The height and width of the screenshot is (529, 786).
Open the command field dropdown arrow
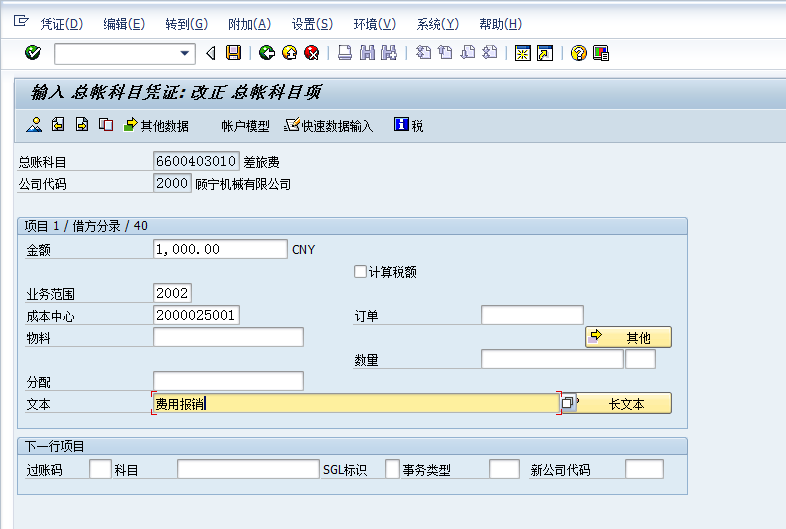pos(184,53)
